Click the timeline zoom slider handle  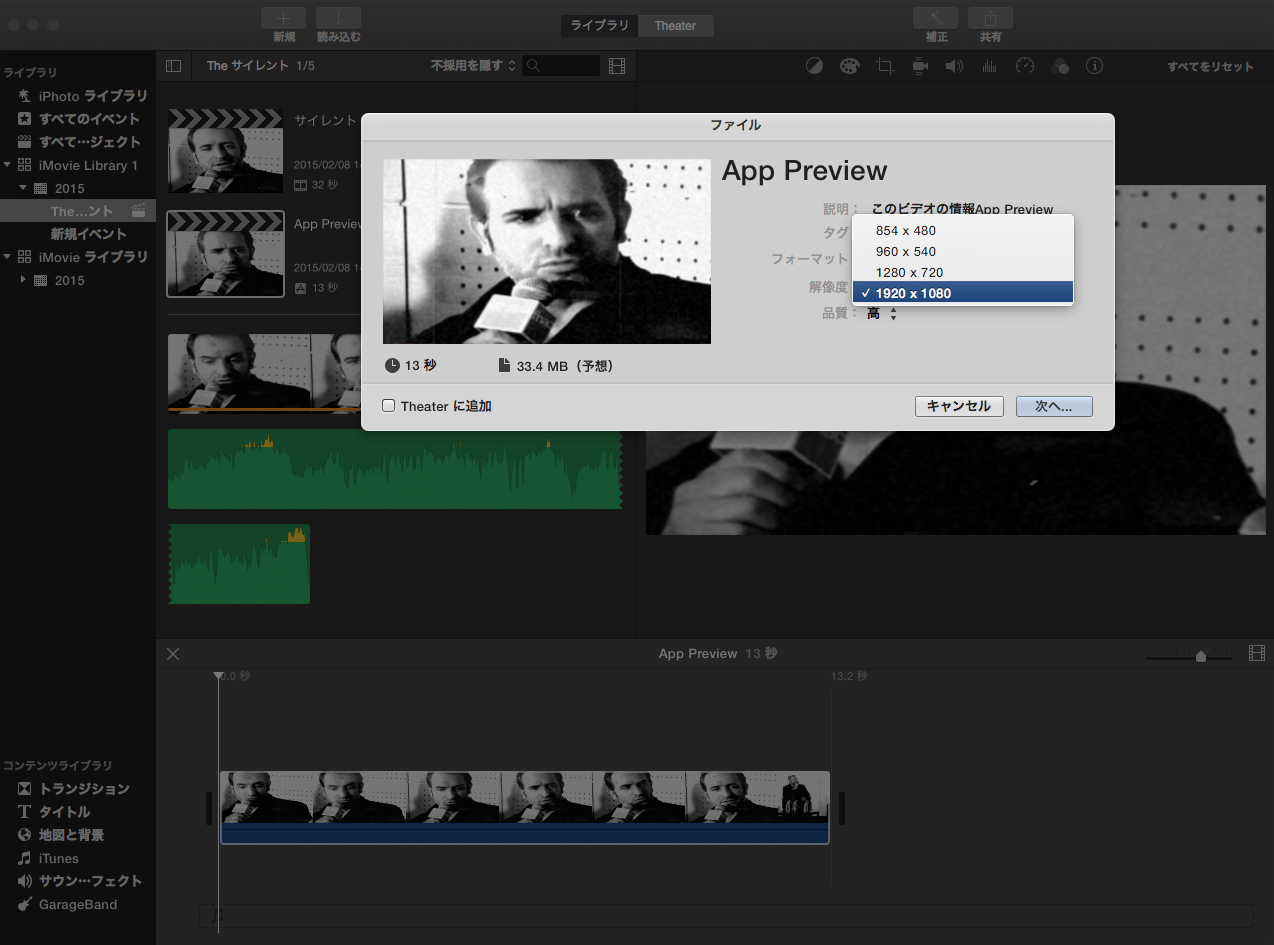tap(1200, 656)
